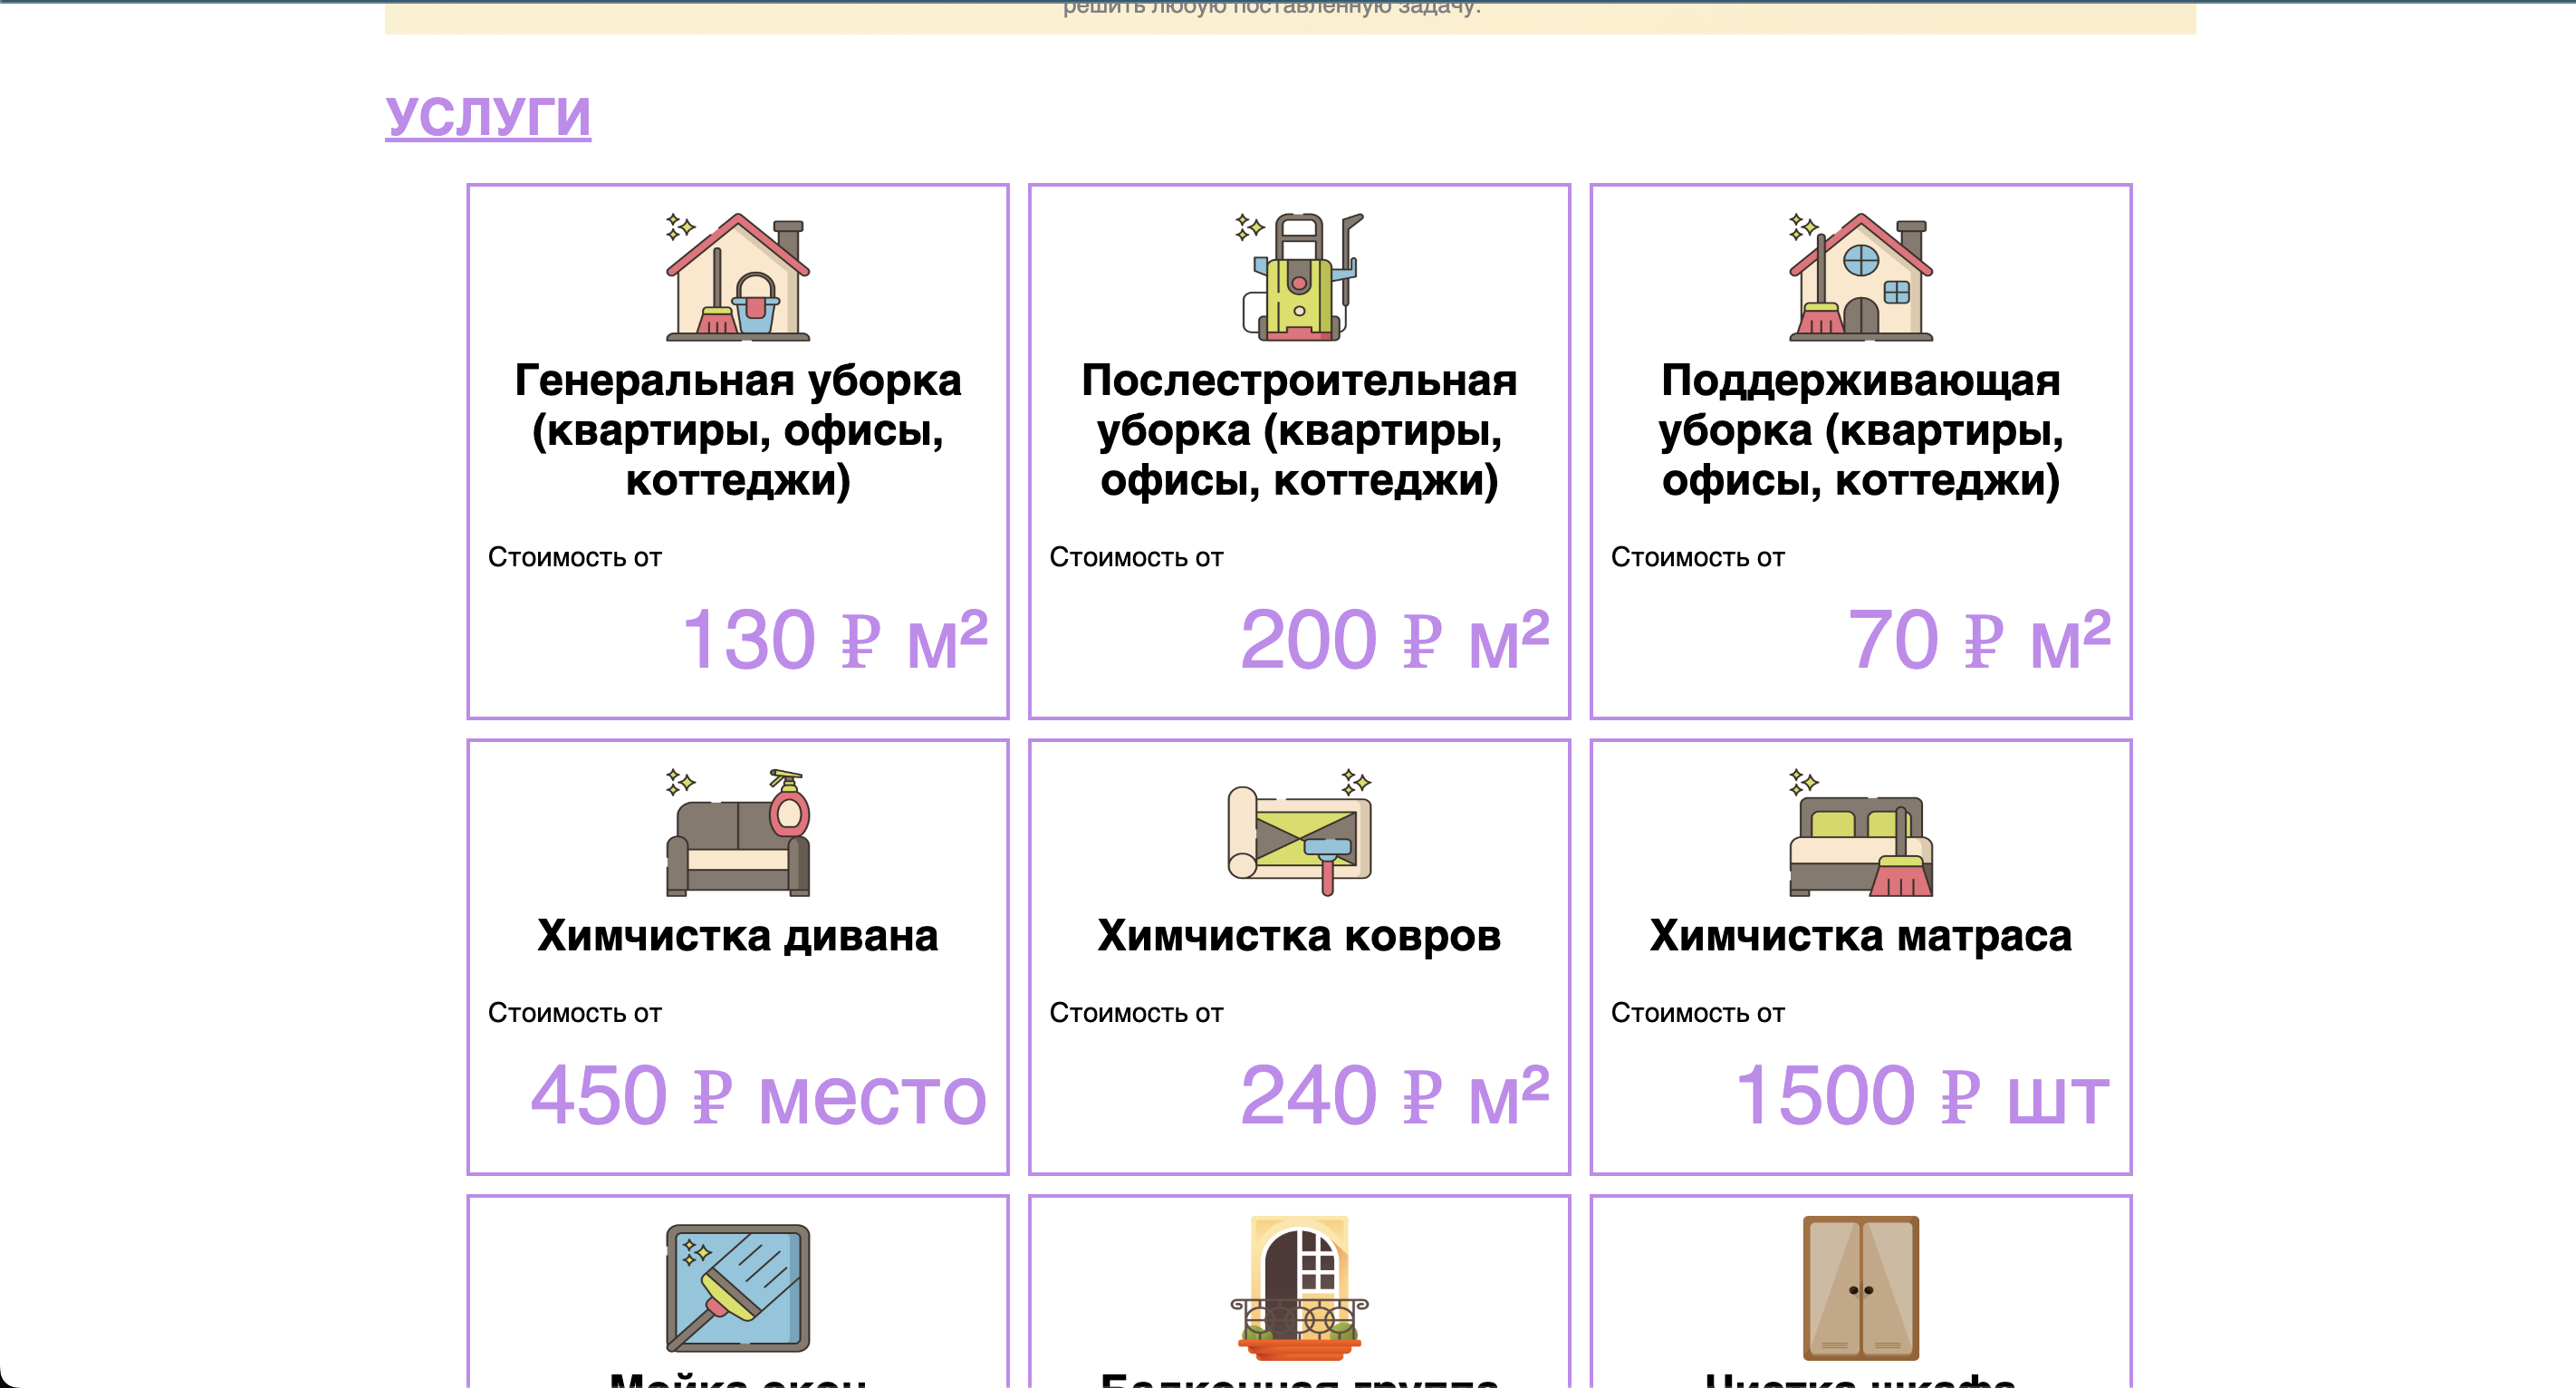Select the Химчистка матраса title
This screenshot has width=2576, height=1388.
tap(1861, 936)
